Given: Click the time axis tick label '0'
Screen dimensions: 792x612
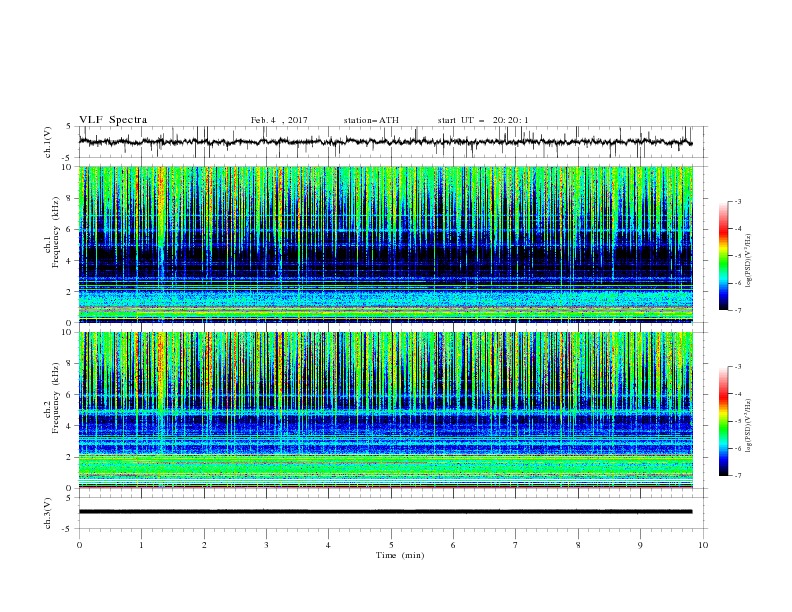Looking at the screenshot, I should 79,545.
